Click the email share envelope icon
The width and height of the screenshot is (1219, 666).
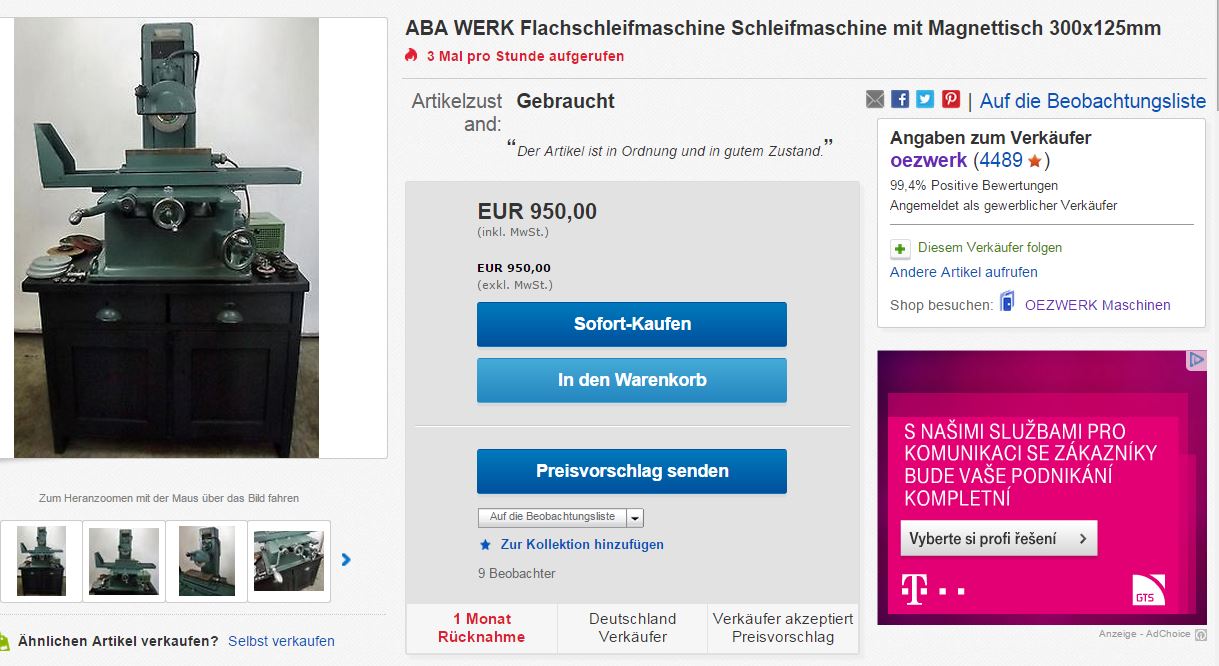(875, 99)
